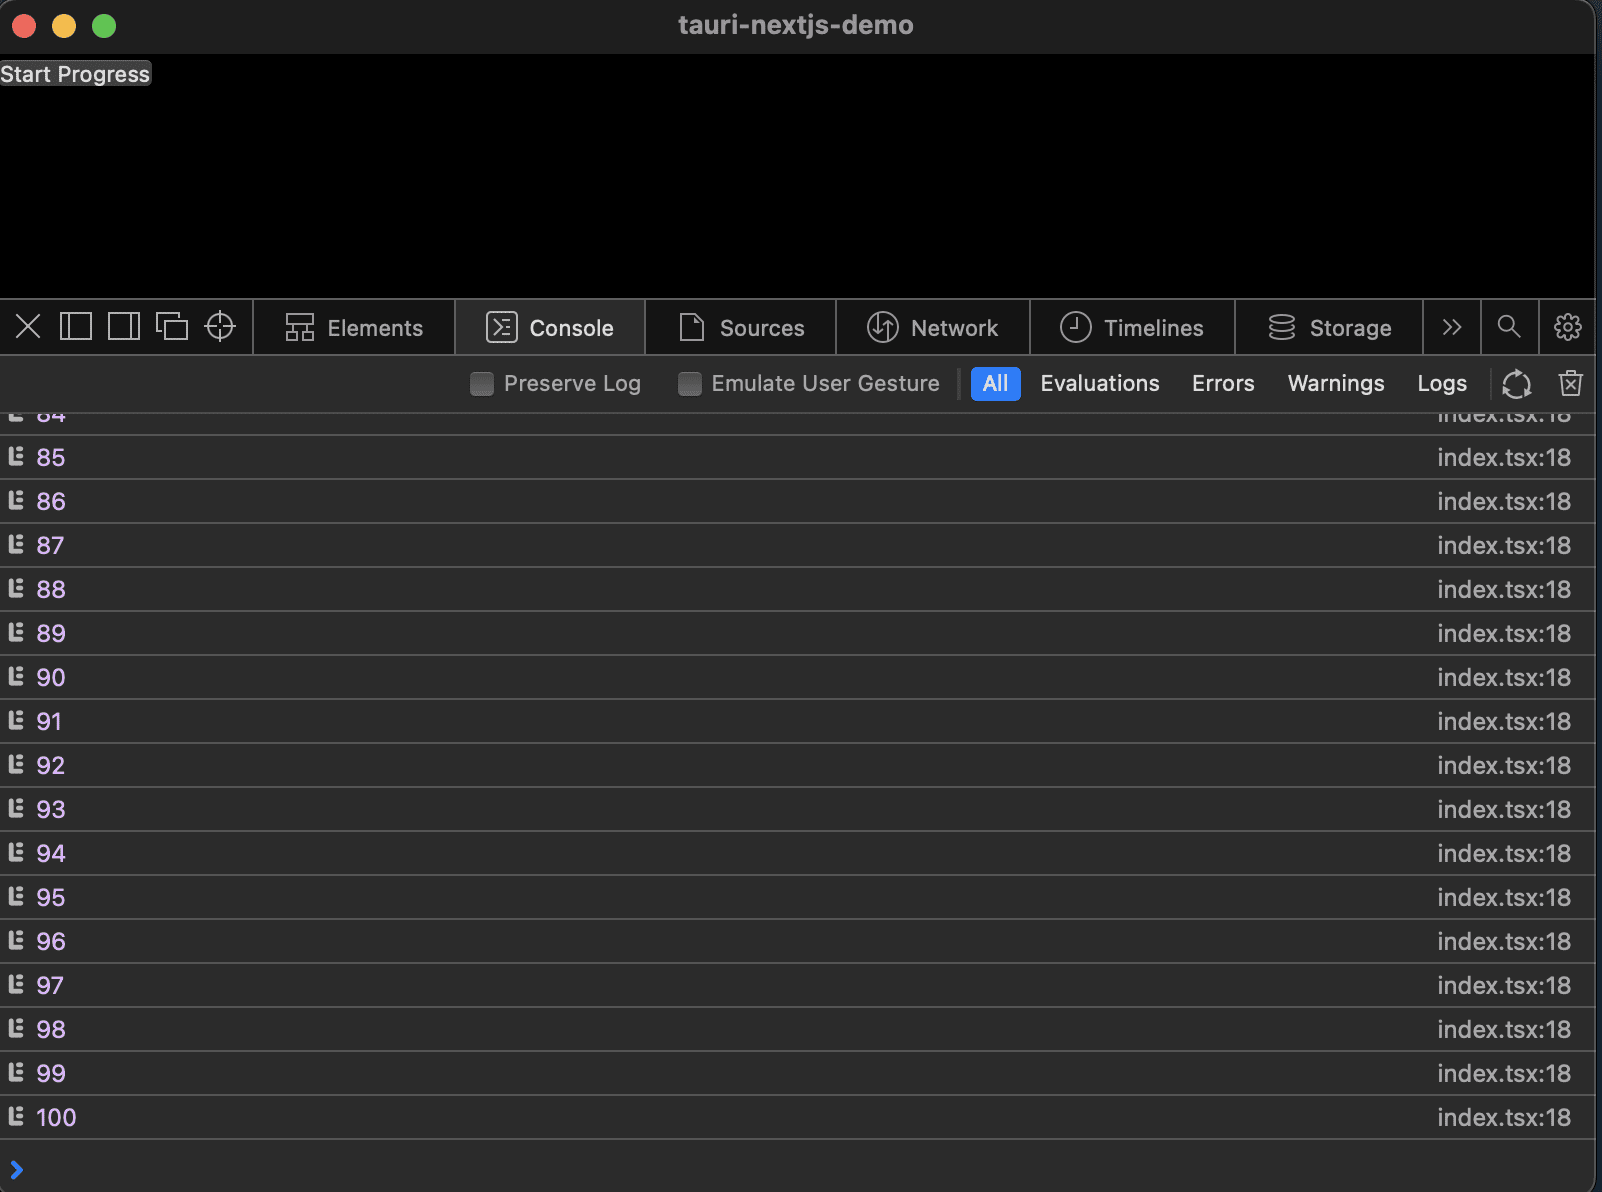Open the inspector search magnifier

coord(1509,327)
